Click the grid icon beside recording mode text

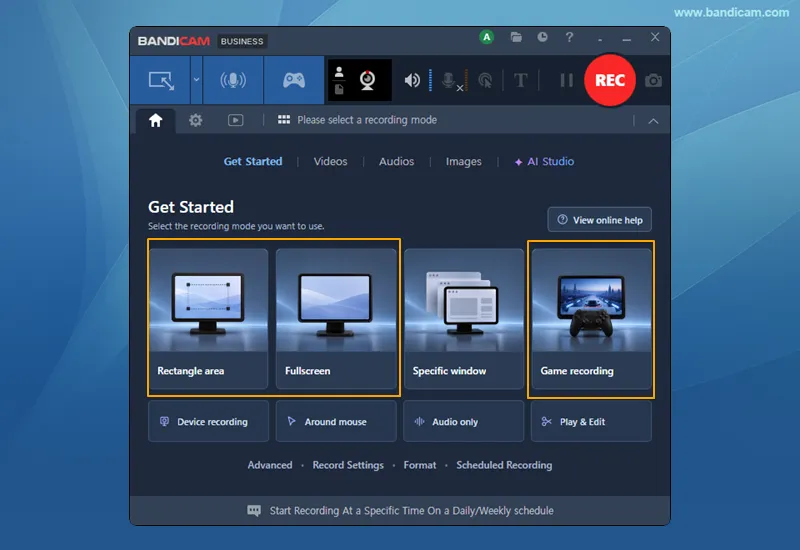point(284,120)
